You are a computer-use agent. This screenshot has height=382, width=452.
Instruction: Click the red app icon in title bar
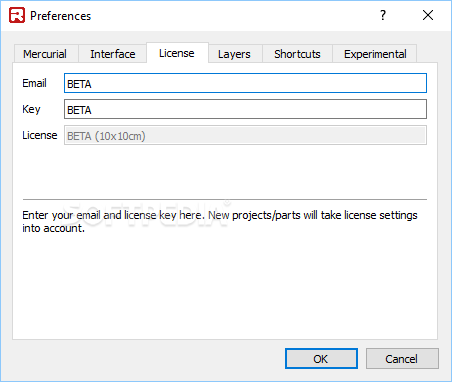pos(17,15)
